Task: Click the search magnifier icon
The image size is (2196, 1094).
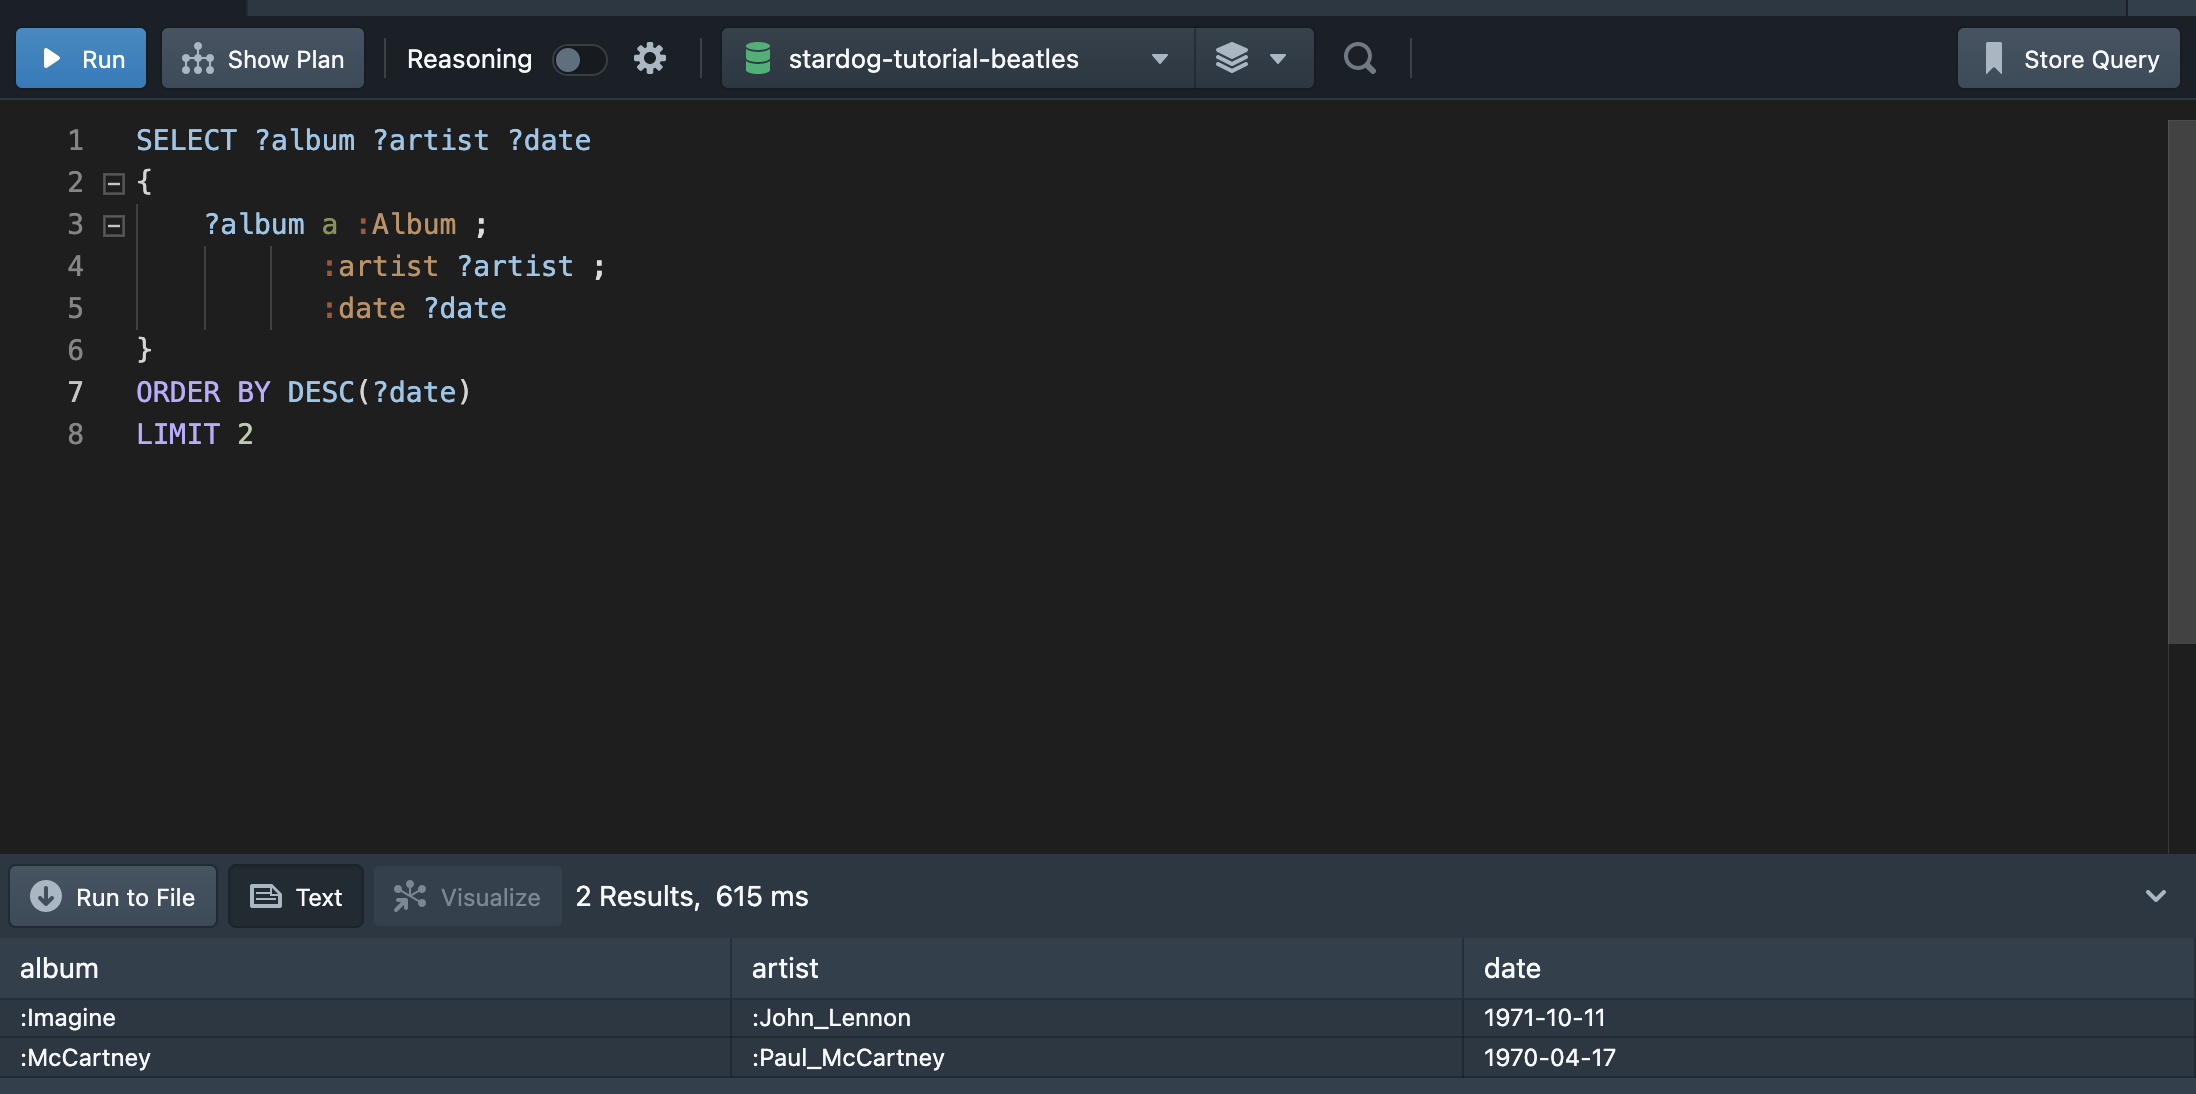Action: pos(1356,57)
